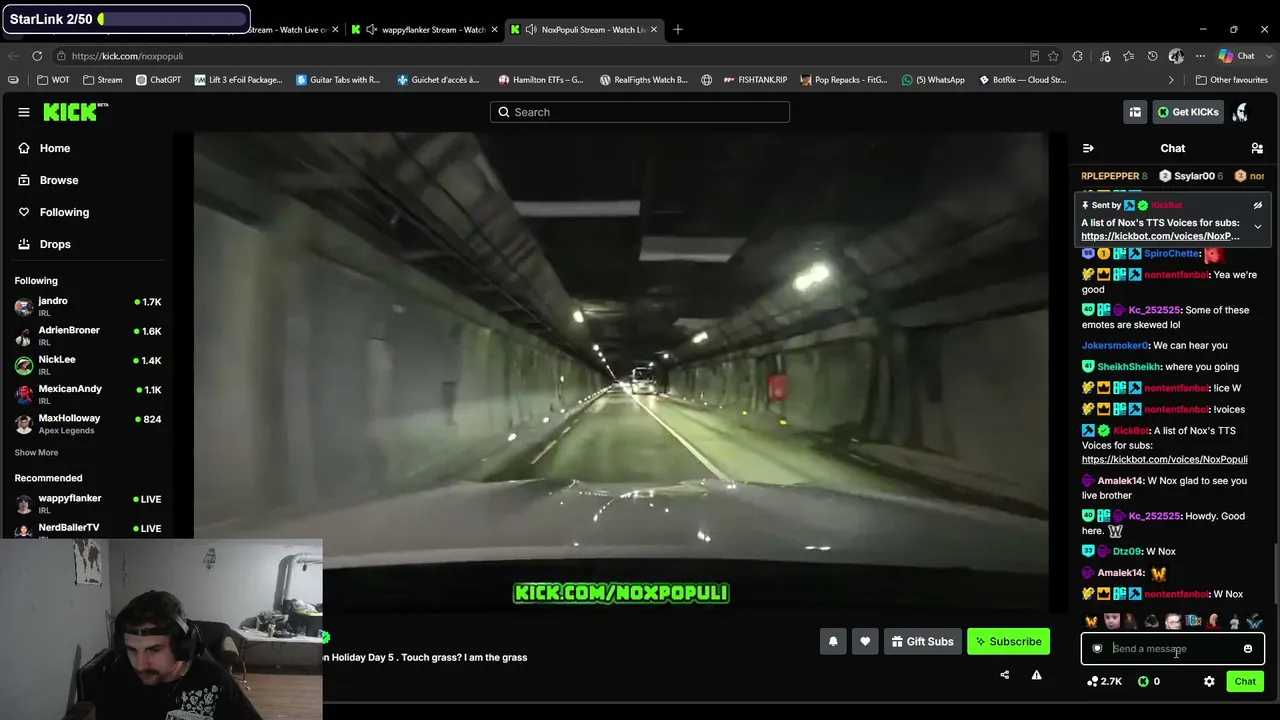Show more bookmarks chevron
Screen dimensions: 1280x720
pos(1171,80)
